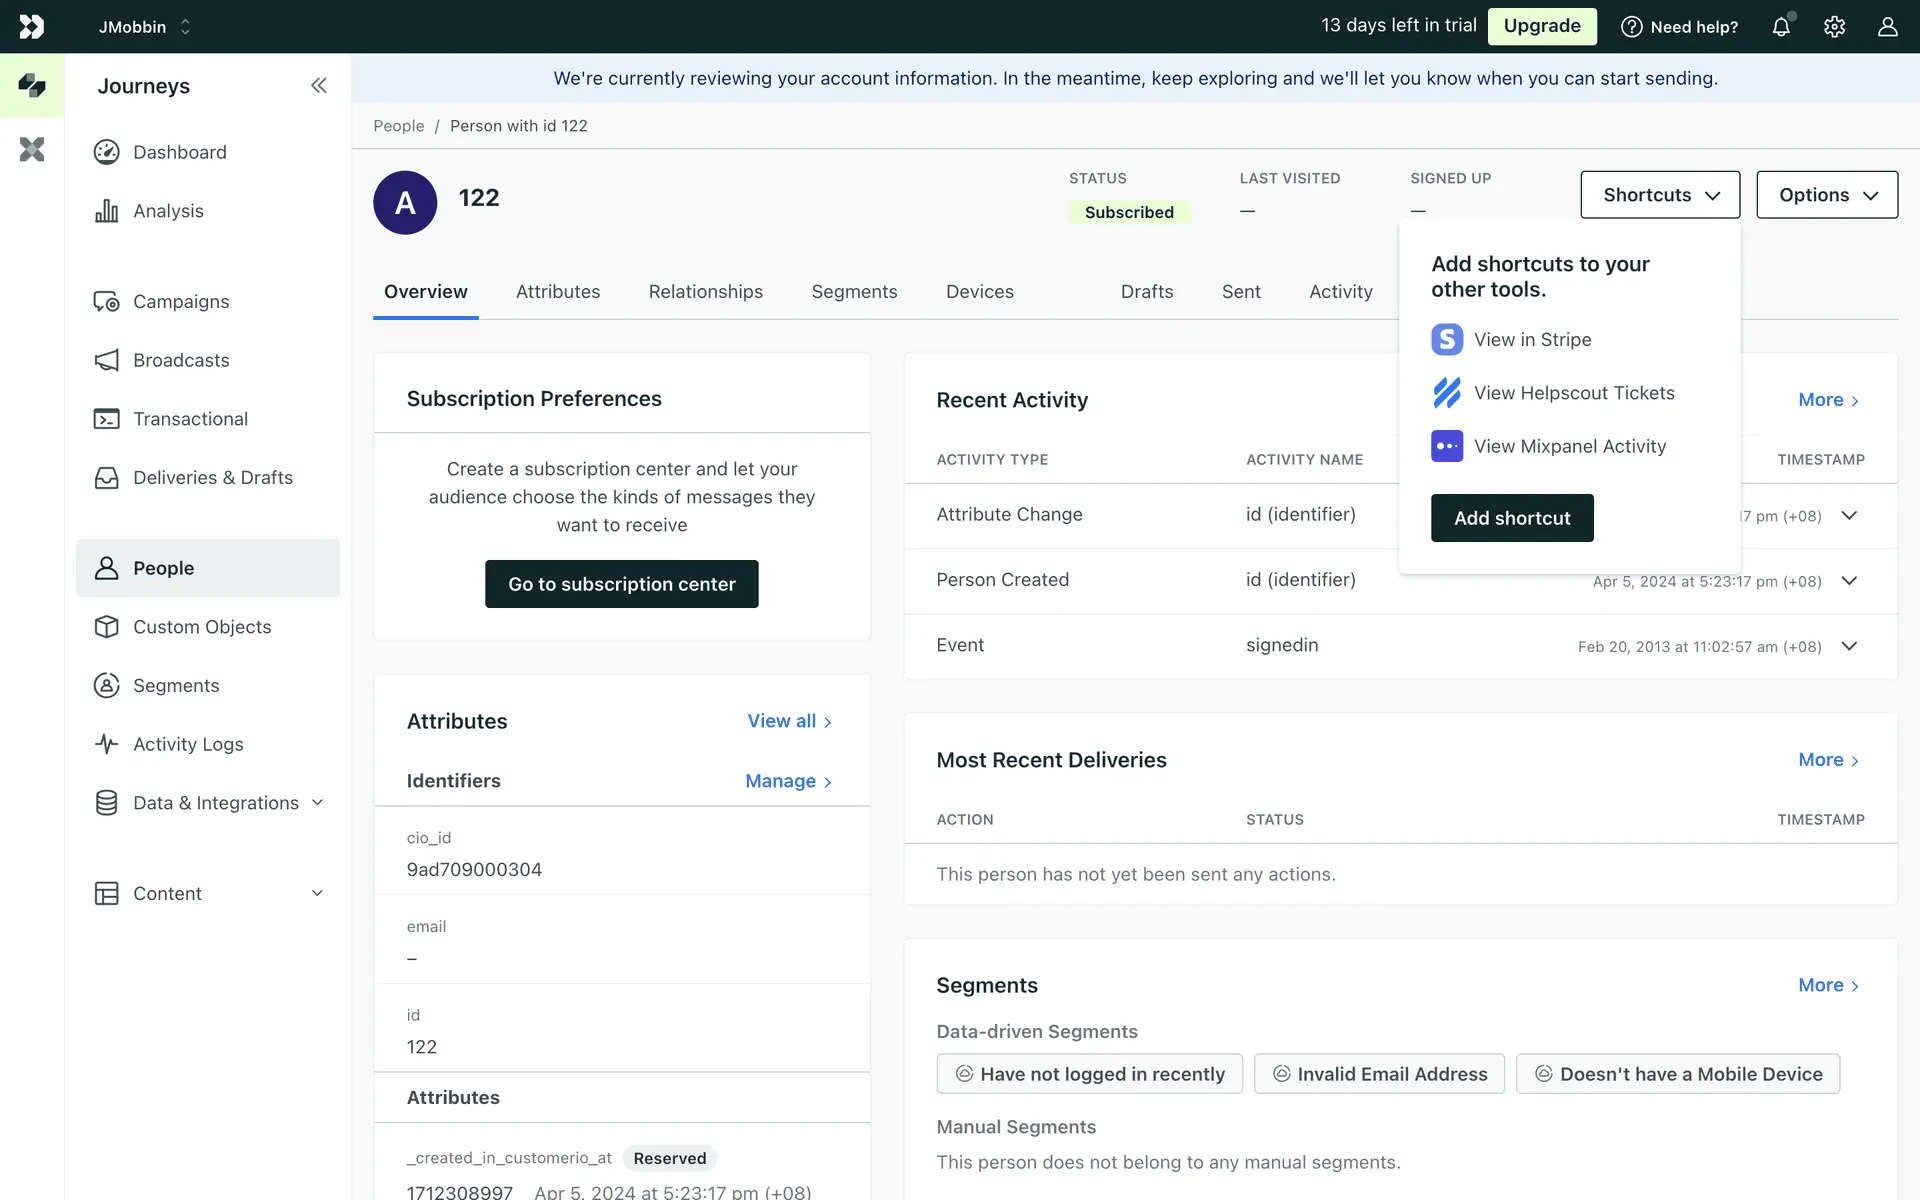Open the Devices tab
The height and width of the screenshot is (1200, 1920).
979,292
